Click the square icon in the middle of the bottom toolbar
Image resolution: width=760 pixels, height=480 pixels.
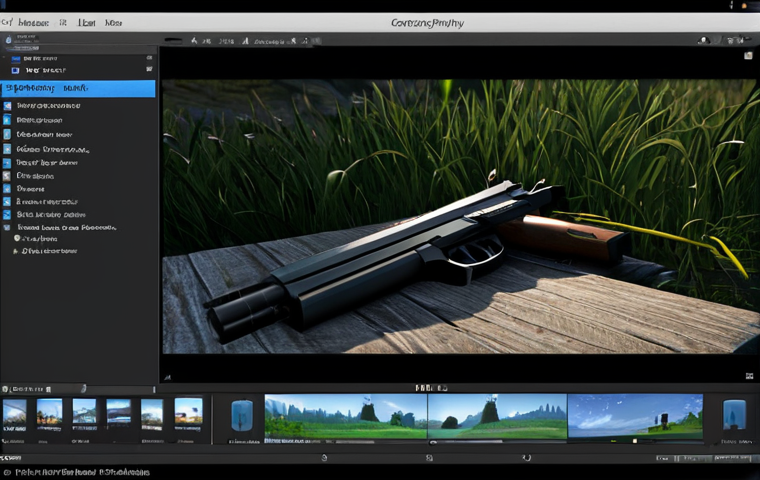(x=429, y=458)
